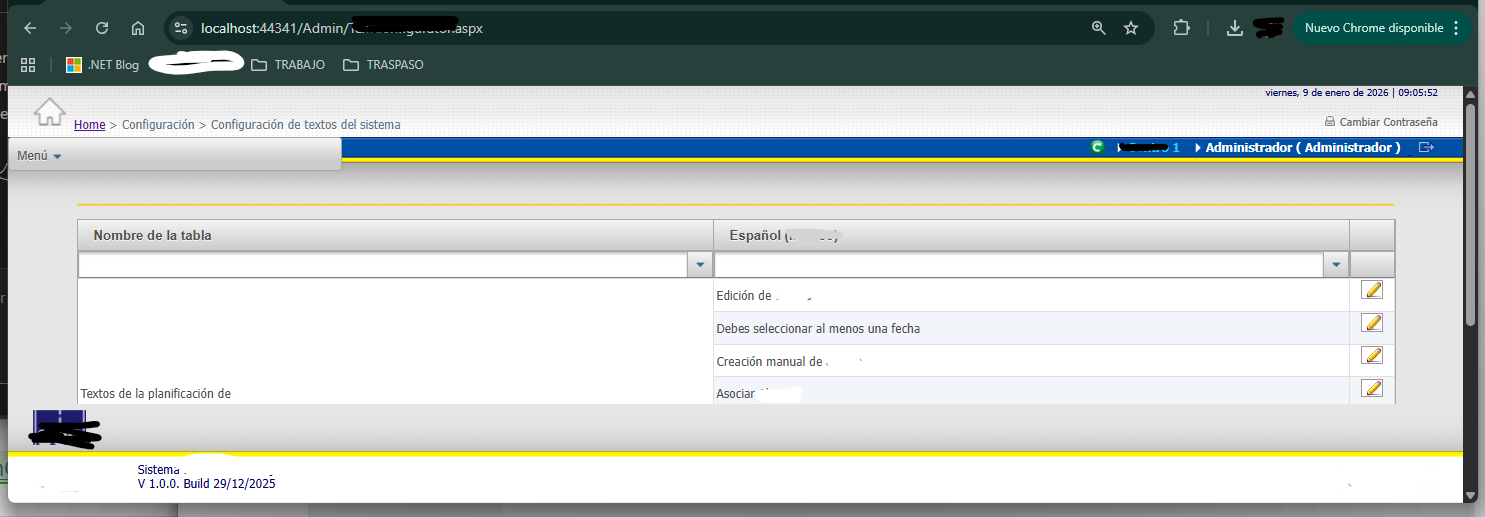Open Chrome downloads icon
Screen dimensions: 1485x517
pyautogui.click(x=1235, y=28)
